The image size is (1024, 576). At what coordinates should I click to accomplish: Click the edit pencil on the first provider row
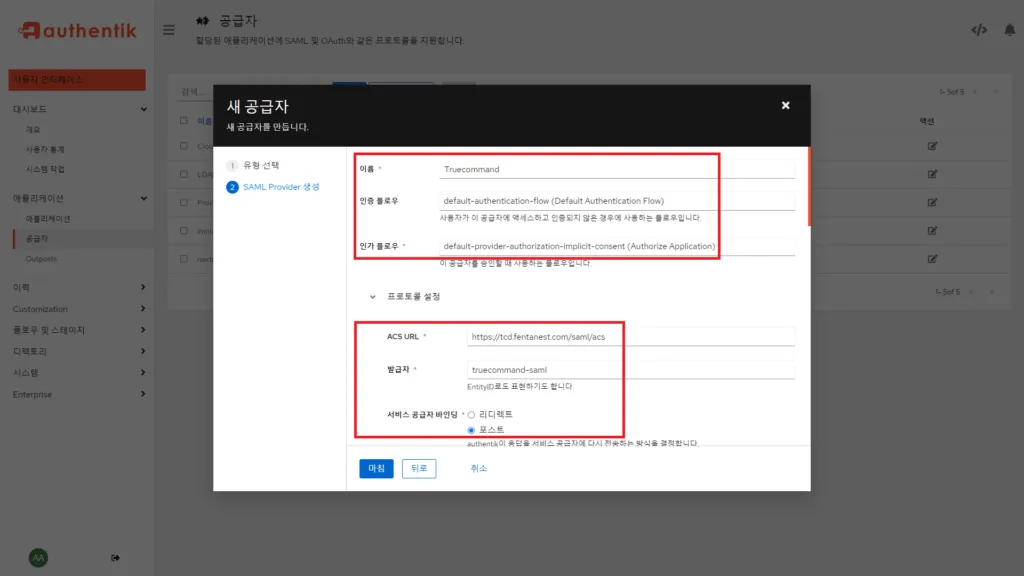933,145
